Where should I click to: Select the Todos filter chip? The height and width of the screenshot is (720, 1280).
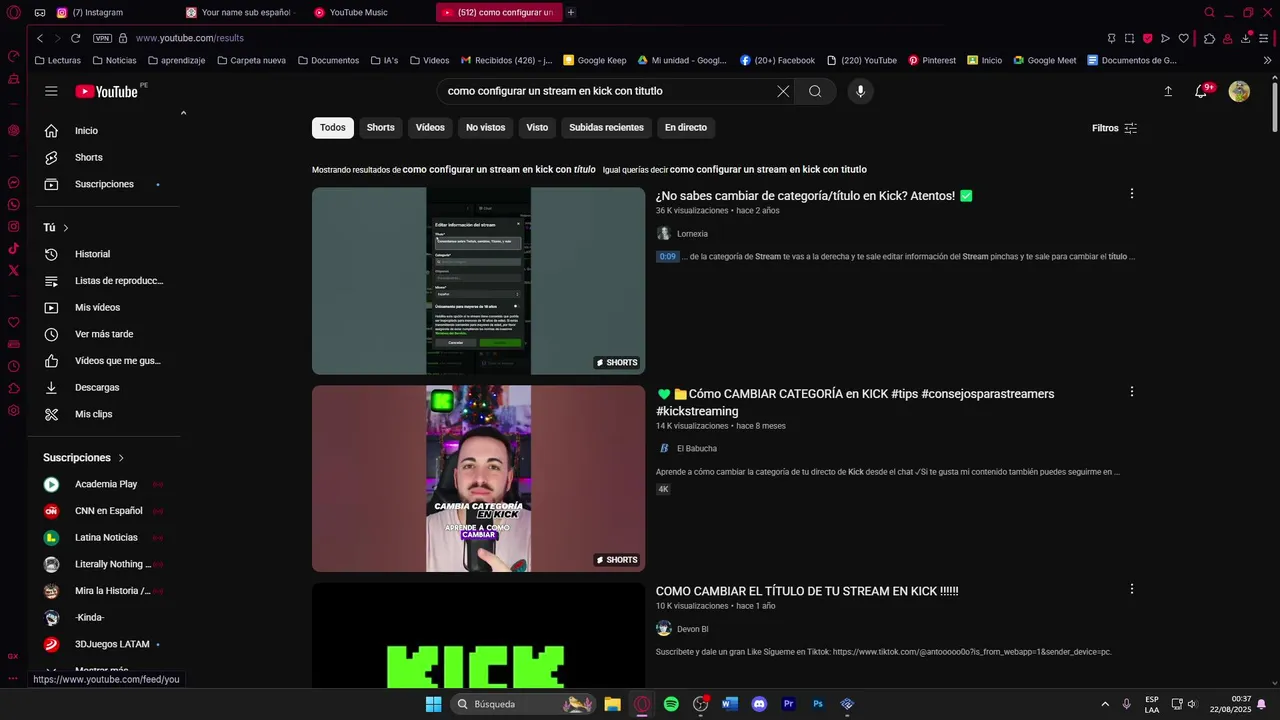[x=333, y=128]
